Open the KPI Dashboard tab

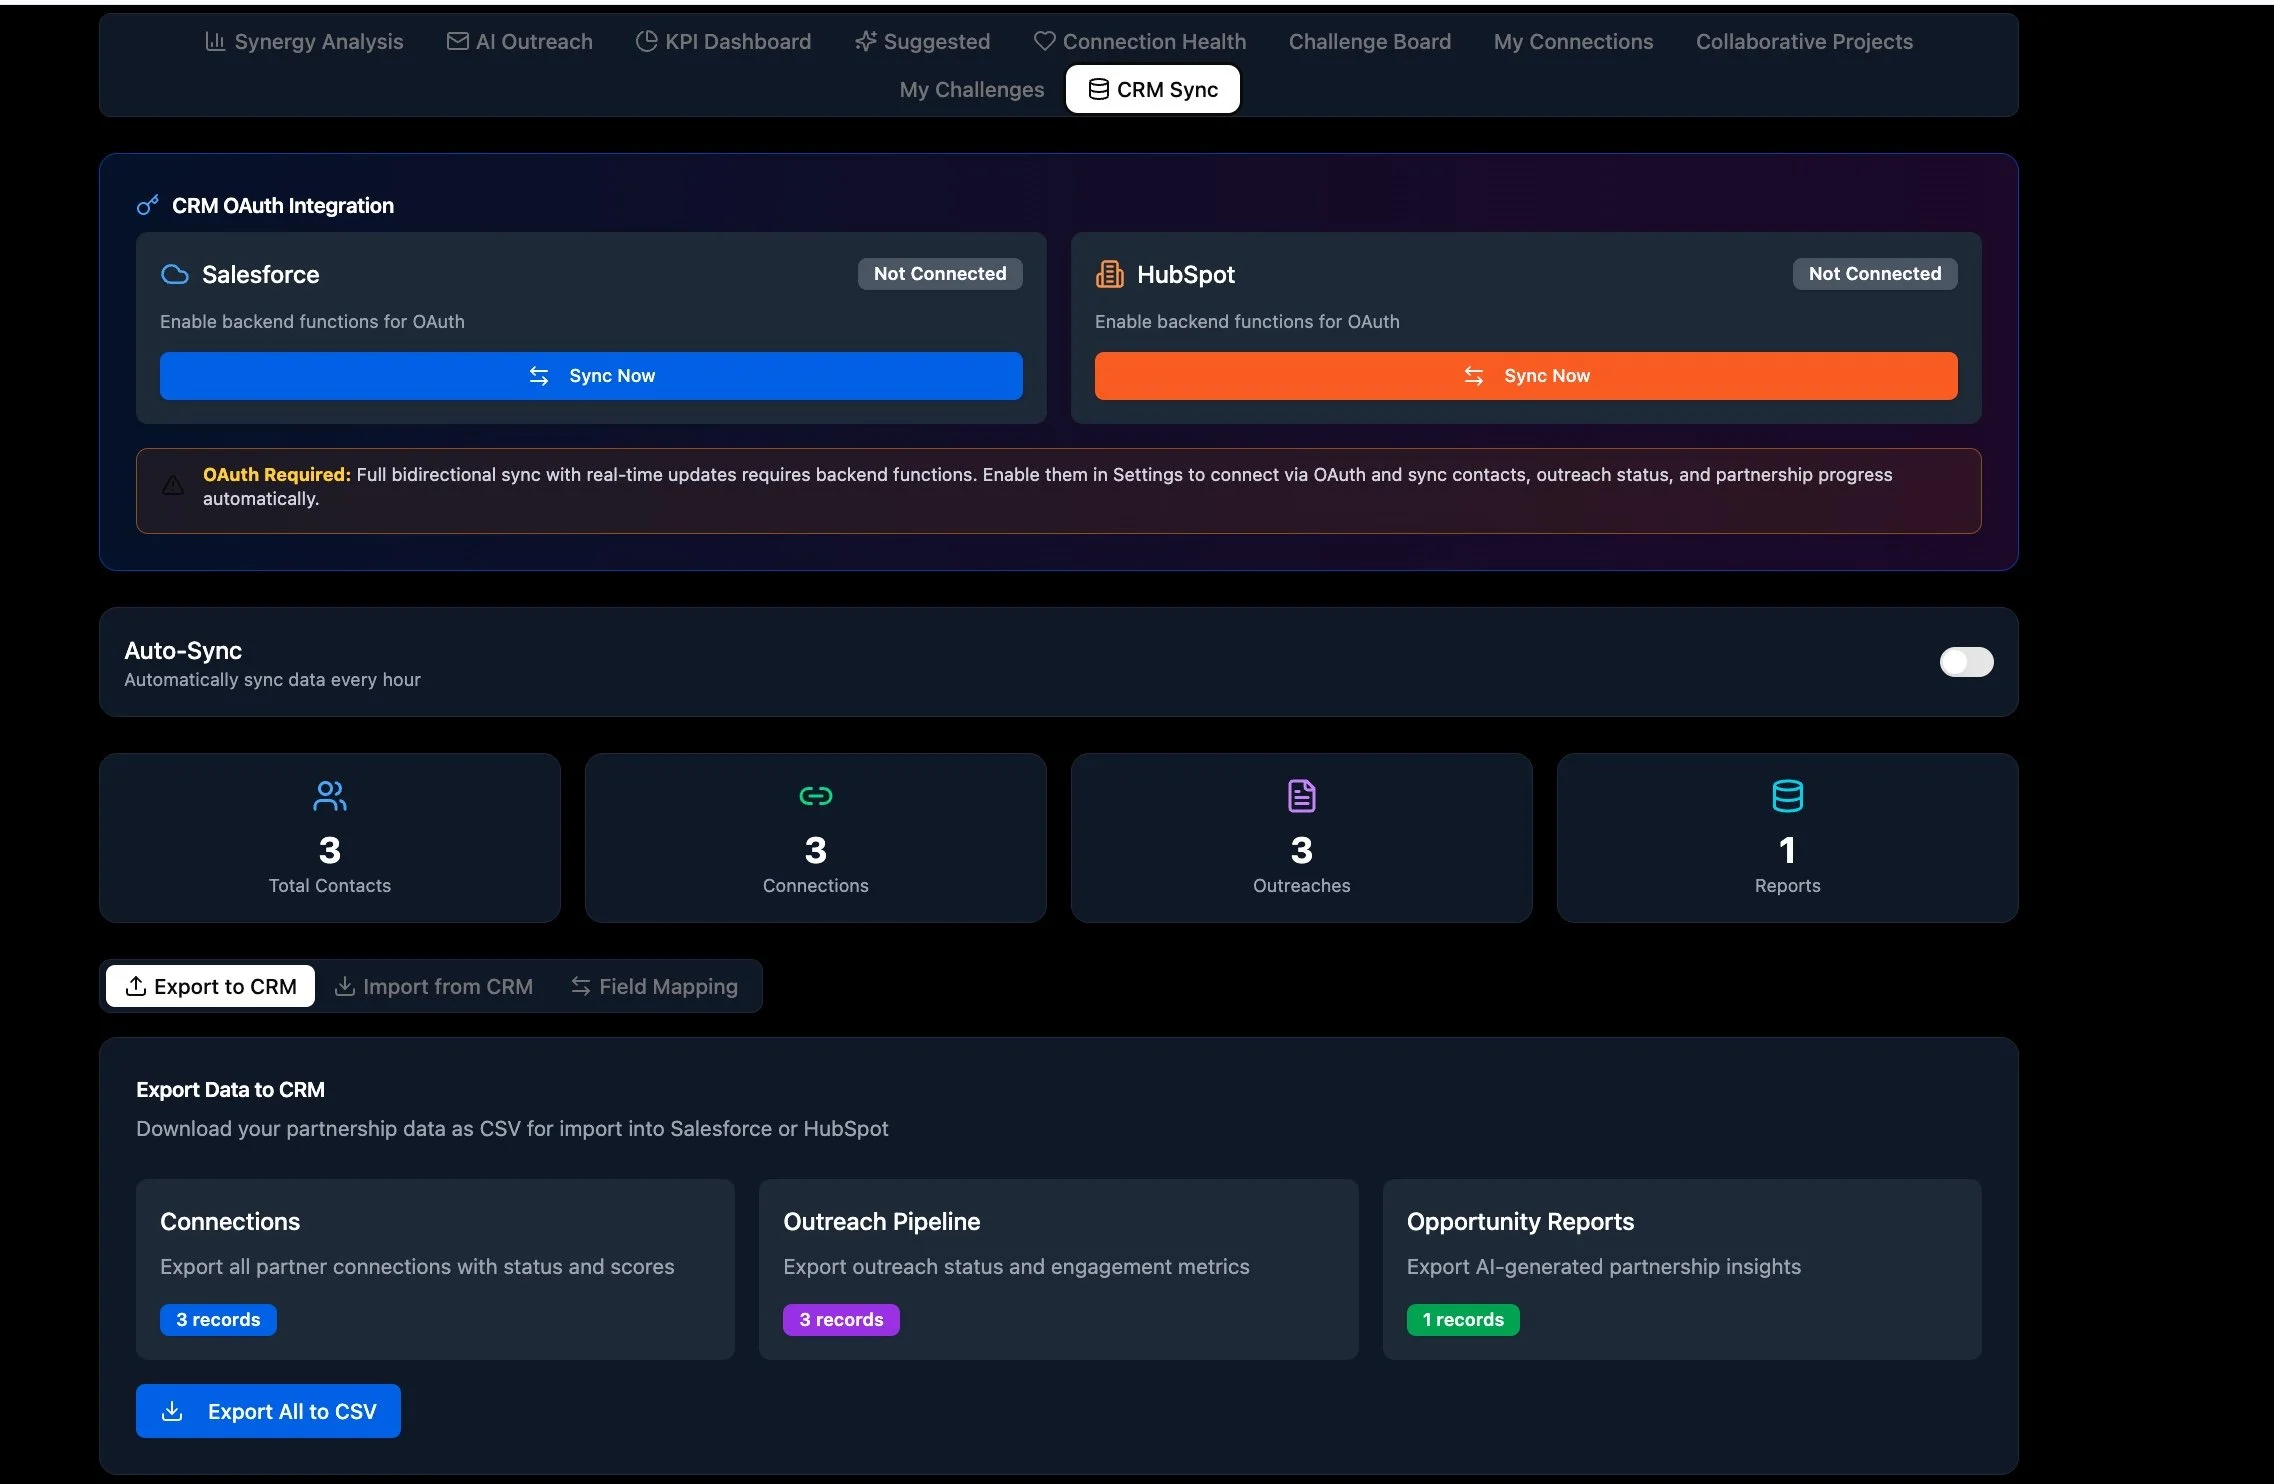coord(723,42)
